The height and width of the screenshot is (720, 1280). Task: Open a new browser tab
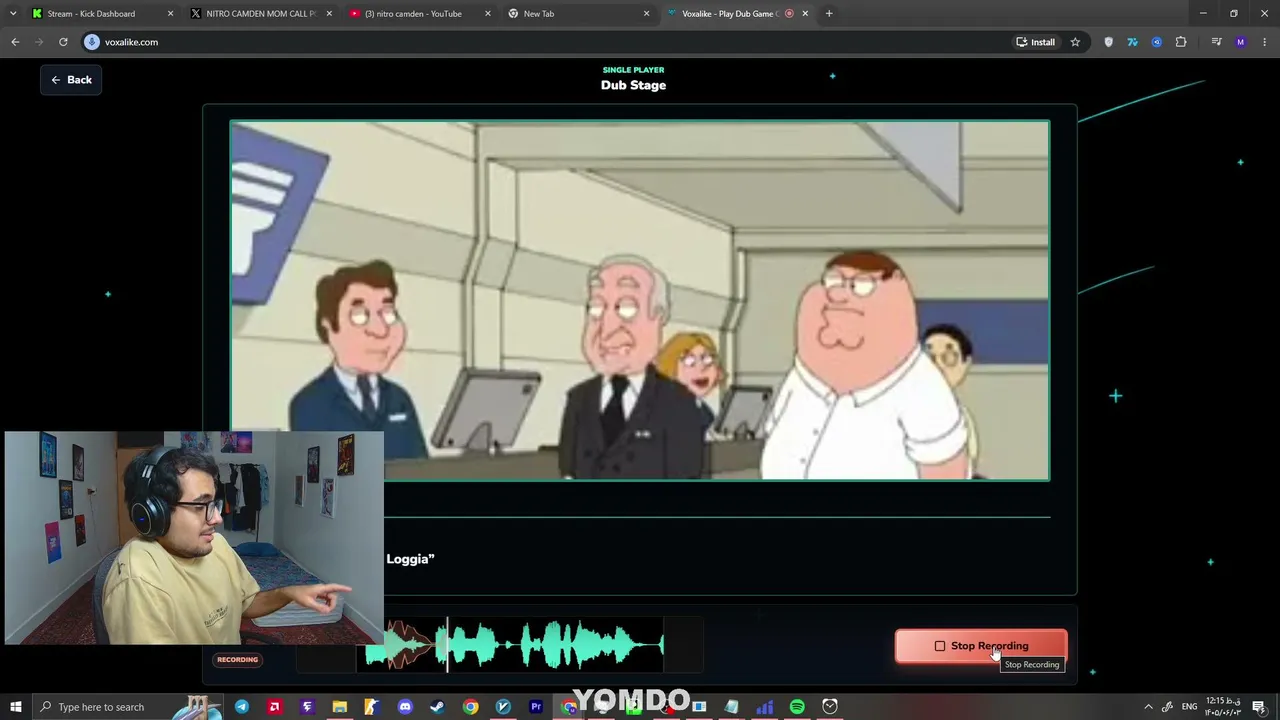[x=829, y=14]
